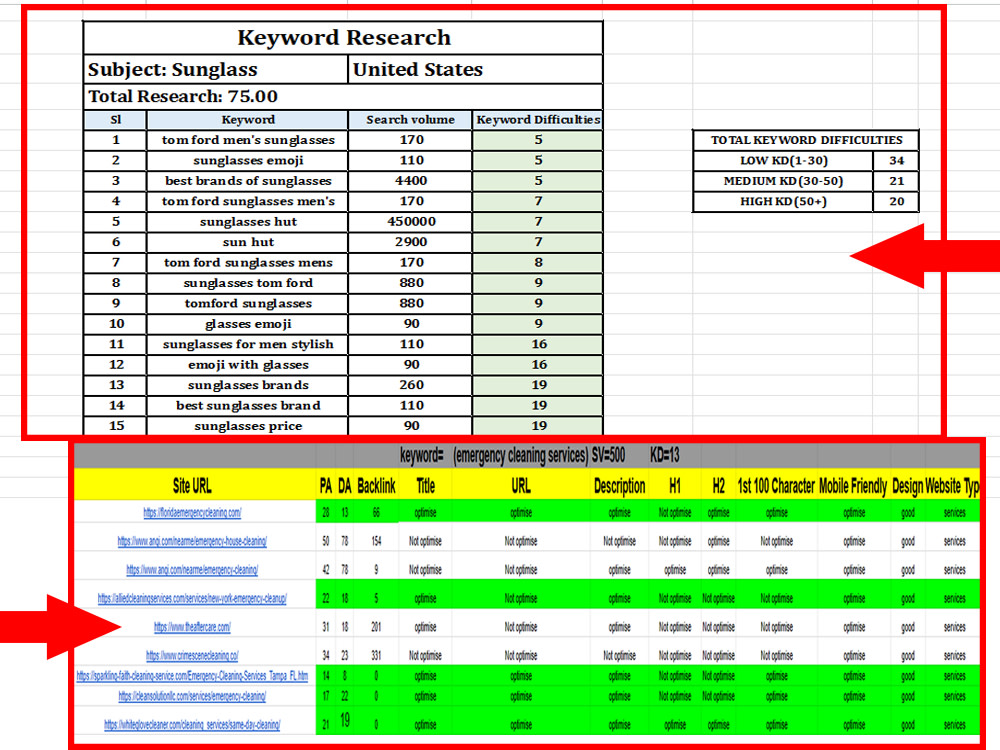Click the Mobile Friendly column header

tap(853, 486)
